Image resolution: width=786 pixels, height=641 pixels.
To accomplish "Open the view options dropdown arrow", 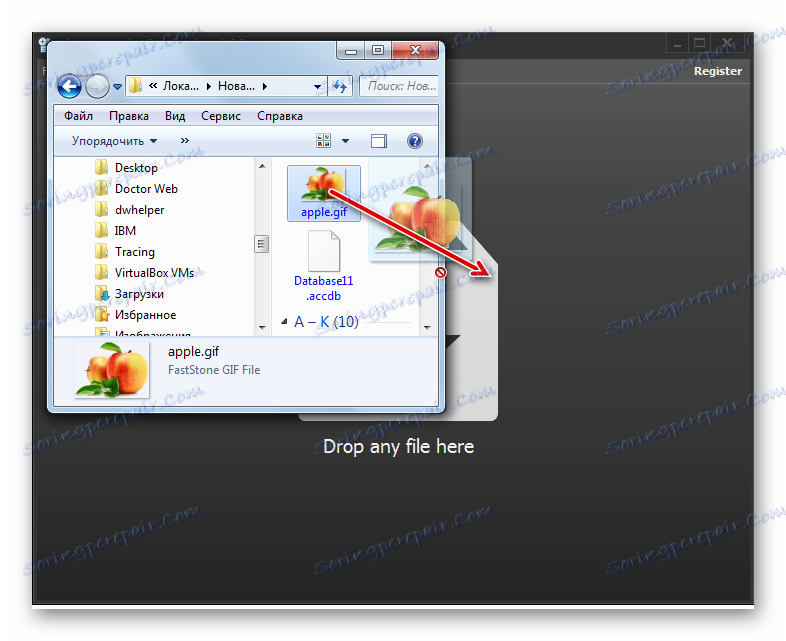I will click(345, 141).
